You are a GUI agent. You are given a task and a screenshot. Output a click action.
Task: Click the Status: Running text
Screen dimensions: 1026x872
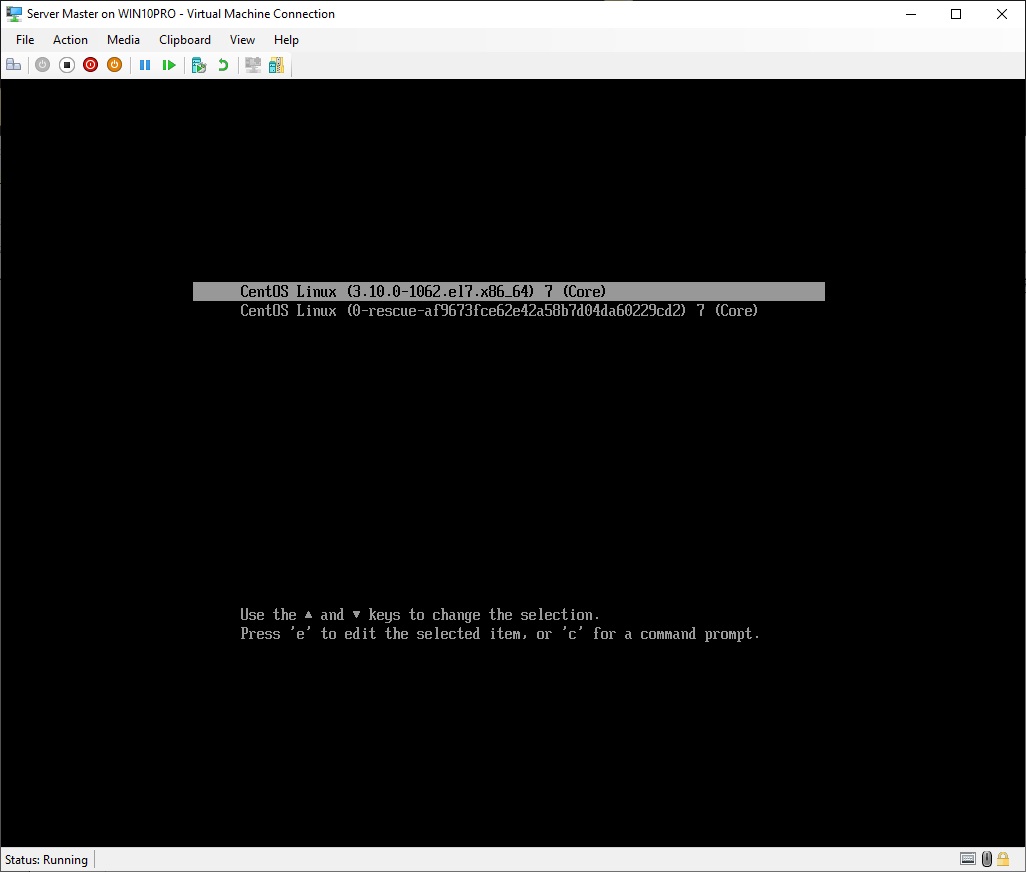coord(46,860)
